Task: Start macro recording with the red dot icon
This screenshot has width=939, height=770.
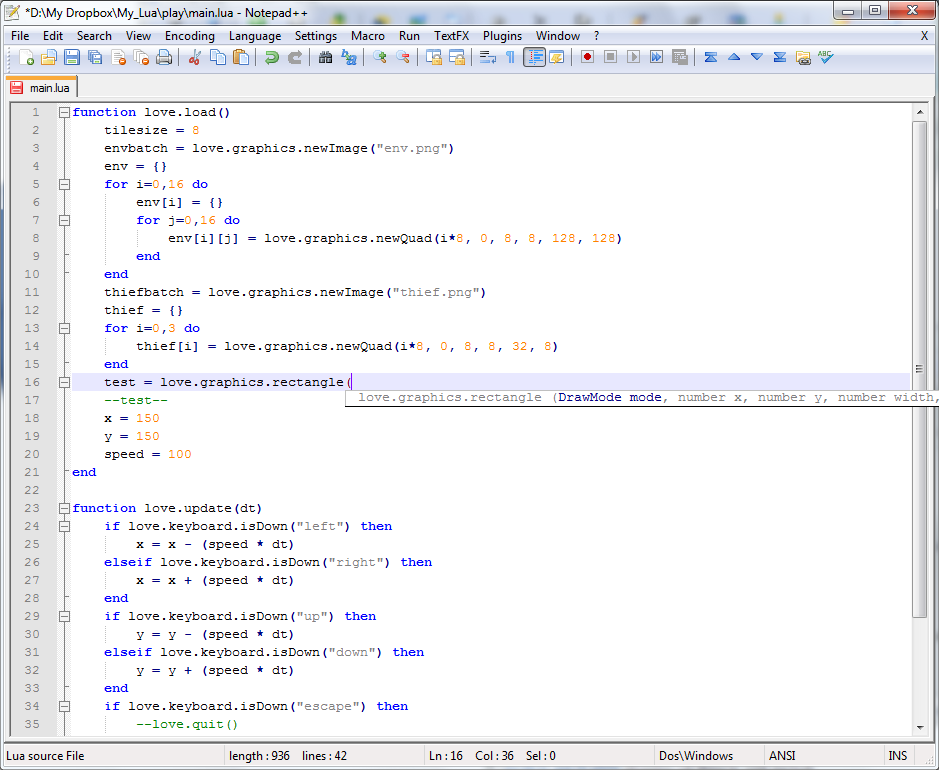Action: pos(587,58)
